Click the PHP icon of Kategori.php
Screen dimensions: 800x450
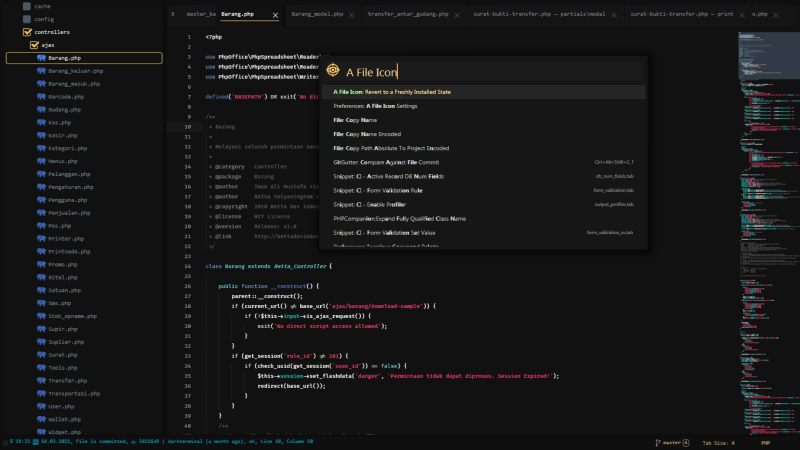coord(41,148)
